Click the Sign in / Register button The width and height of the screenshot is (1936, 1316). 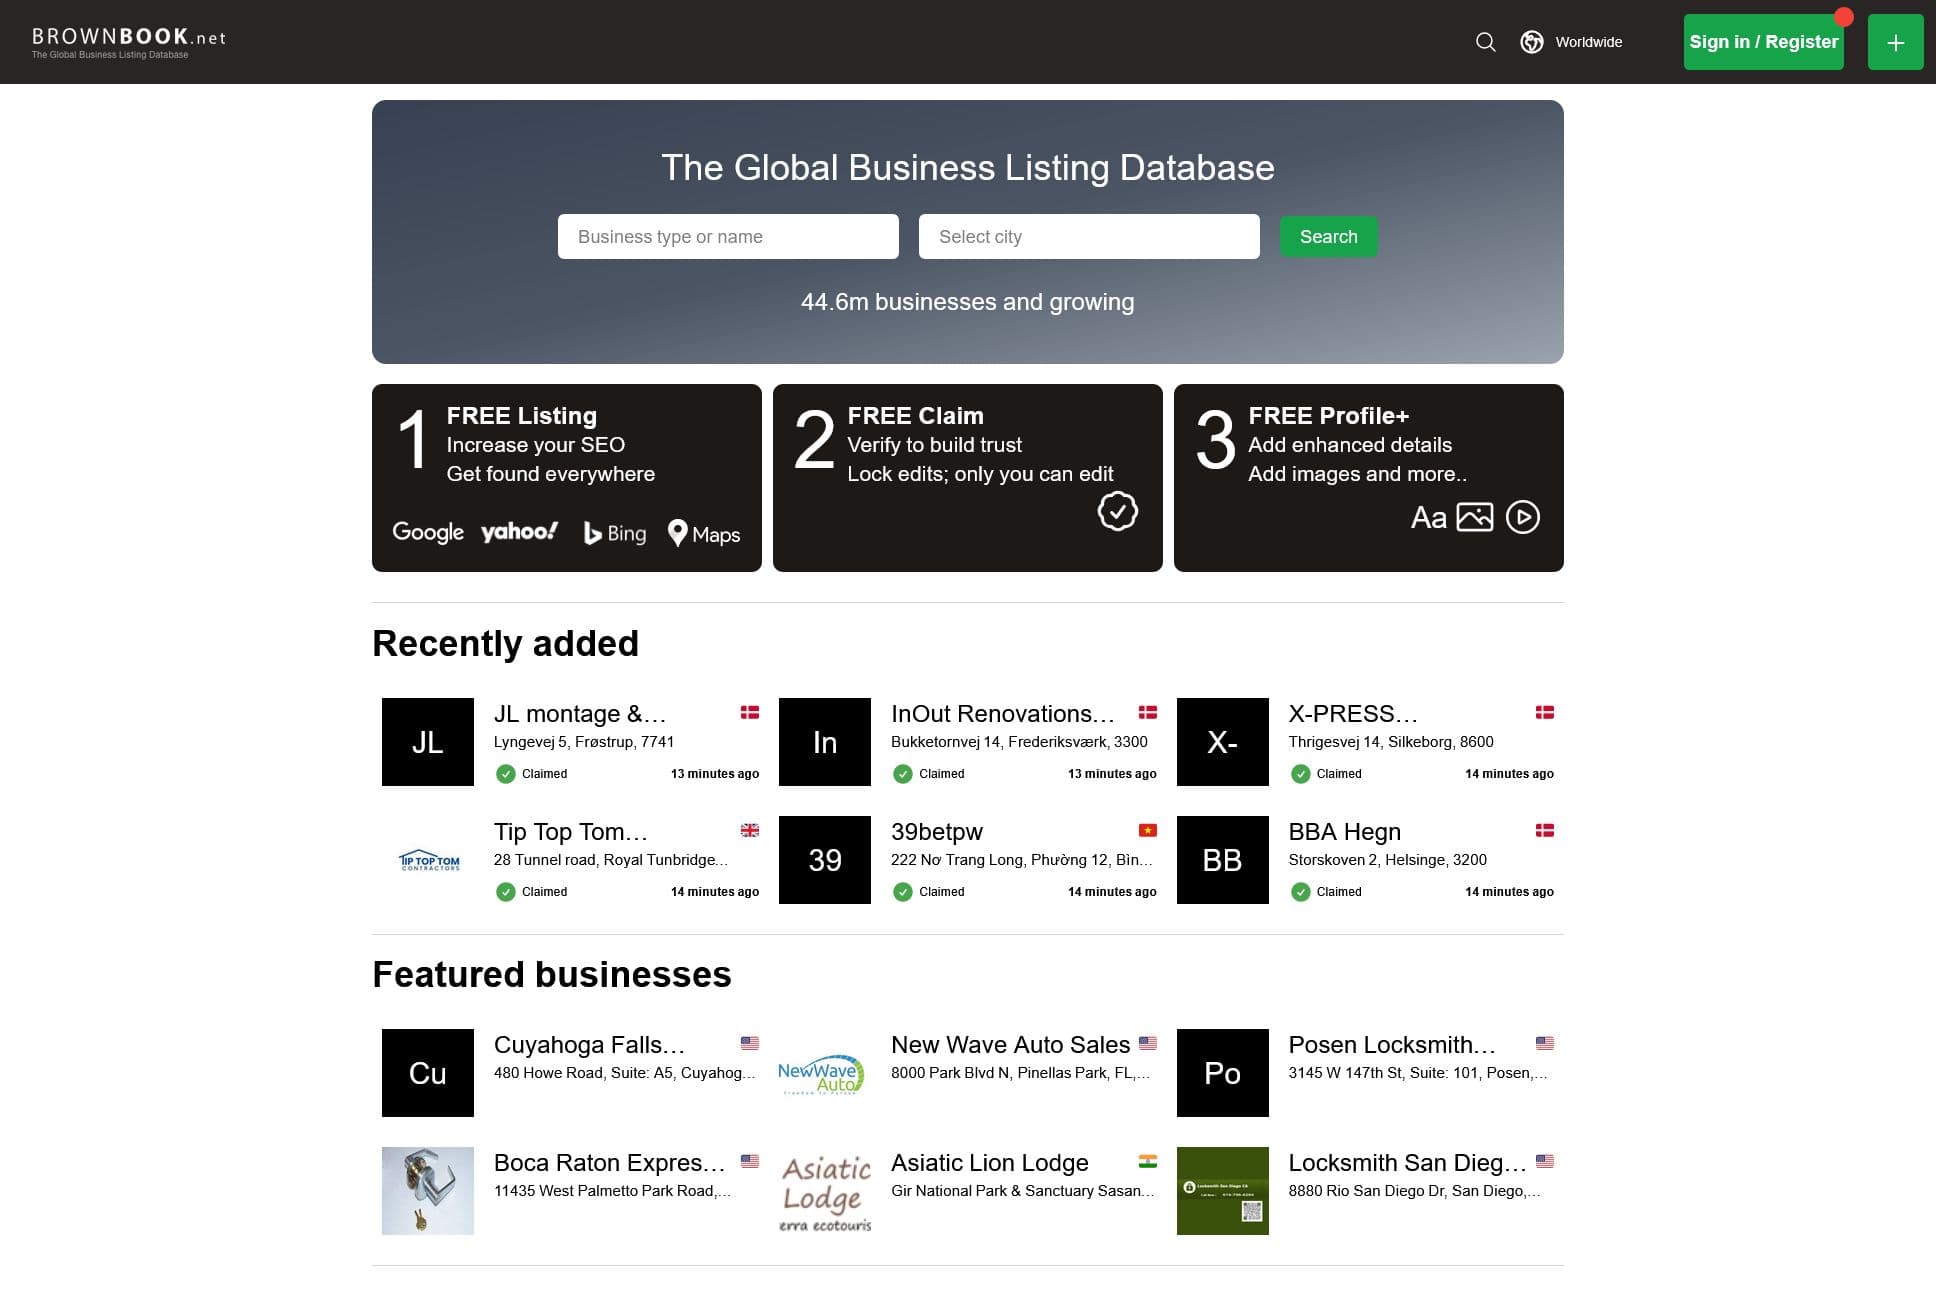(1763, 41)
